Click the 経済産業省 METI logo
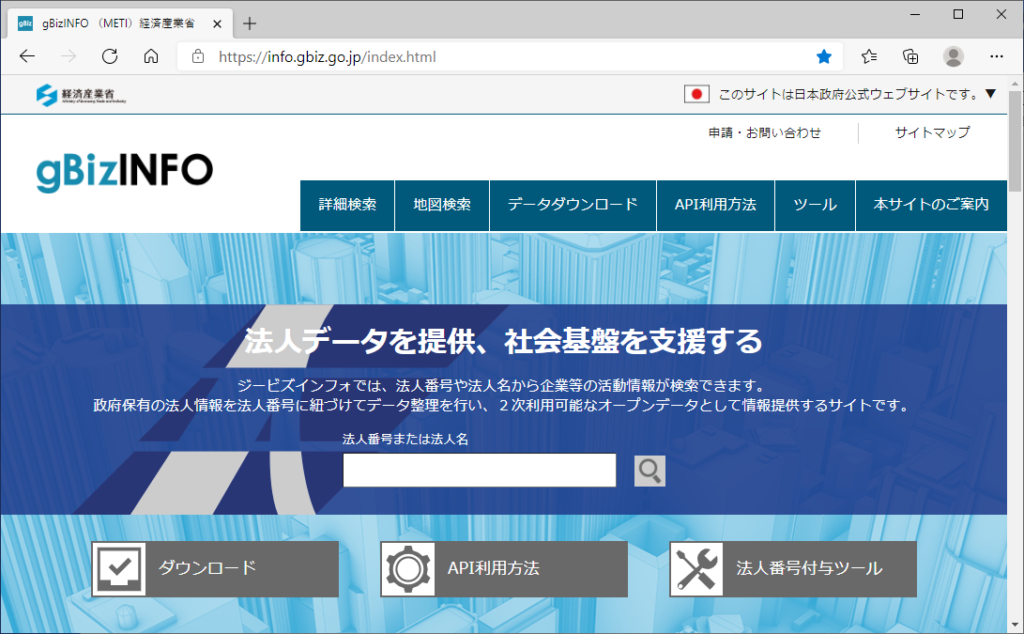Image resolution: width=1024 pixels, height=634 pixels. click(x=82, y=95)
